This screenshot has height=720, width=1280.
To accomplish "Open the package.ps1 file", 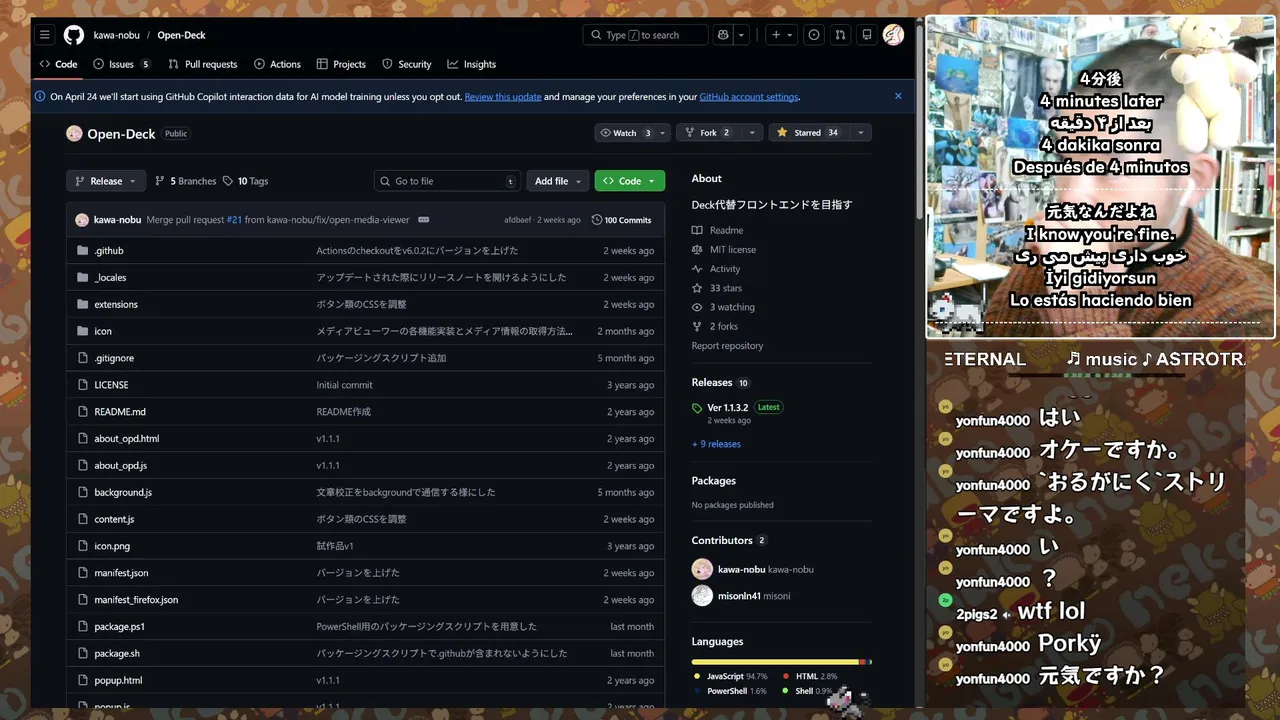I will 120,627.
